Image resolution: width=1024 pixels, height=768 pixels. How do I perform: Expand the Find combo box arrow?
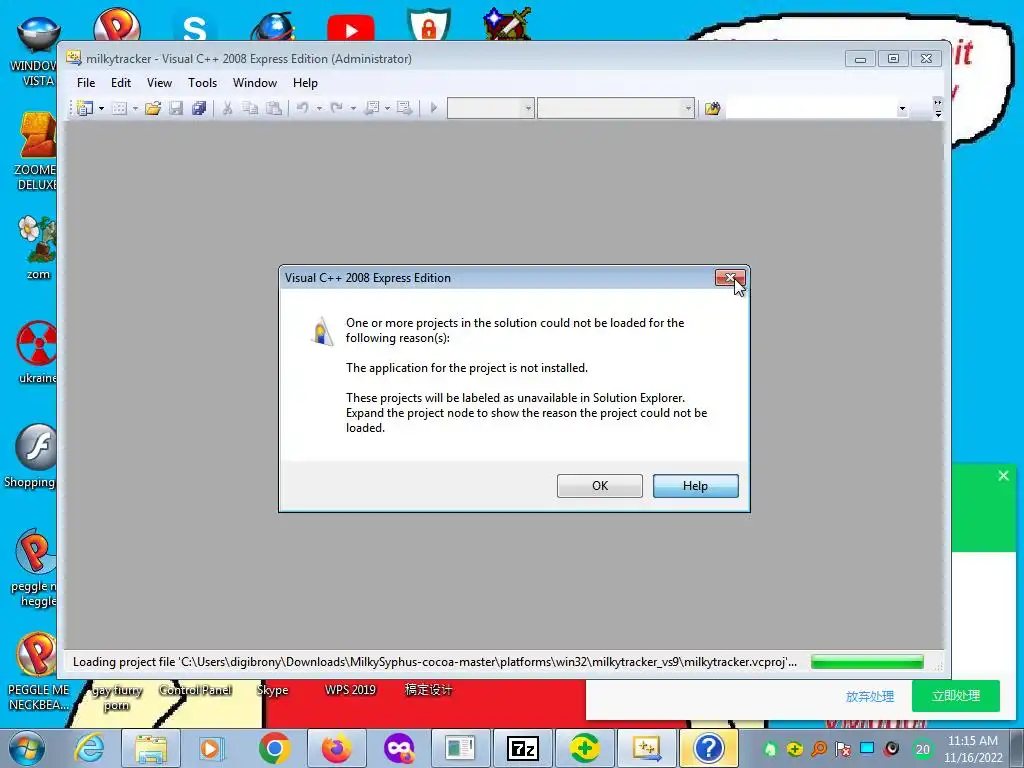pos(902,108)
